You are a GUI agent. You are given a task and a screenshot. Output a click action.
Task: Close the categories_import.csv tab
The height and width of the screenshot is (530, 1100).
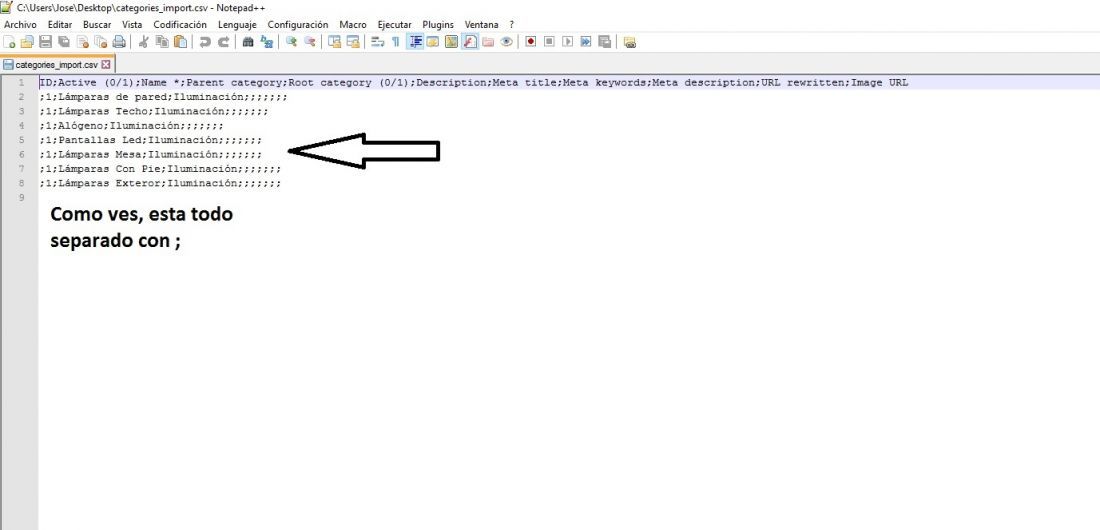[x=106, y=65]
